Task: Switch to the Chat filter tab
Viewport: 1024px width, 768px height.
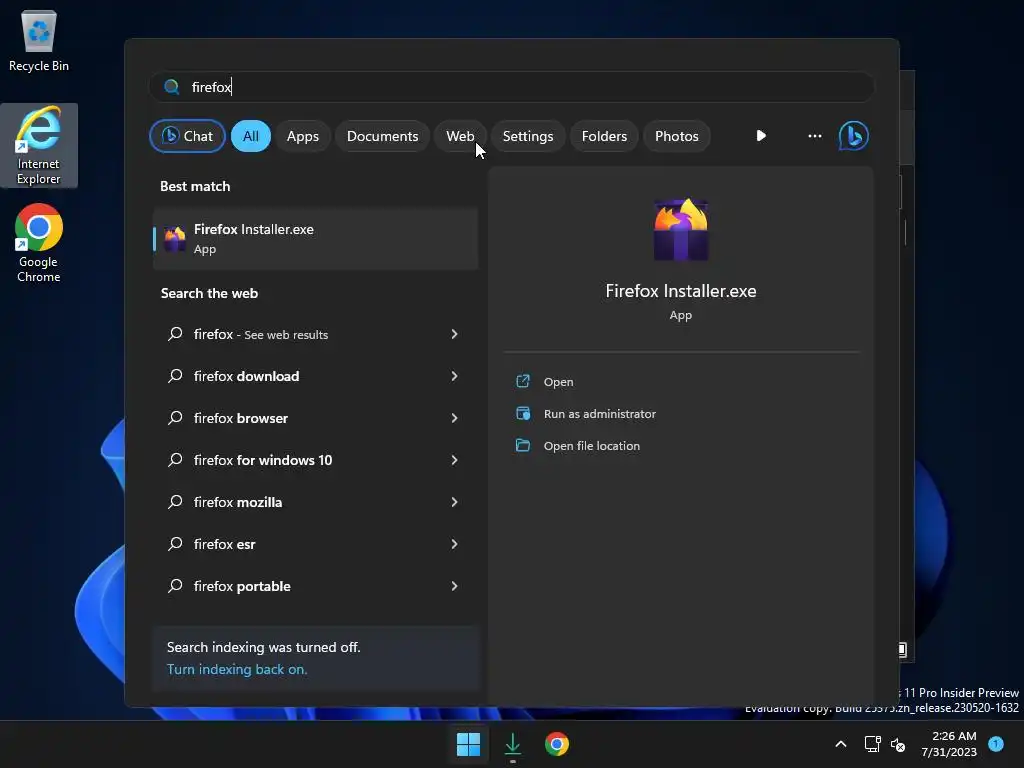Action: (187, 136)
